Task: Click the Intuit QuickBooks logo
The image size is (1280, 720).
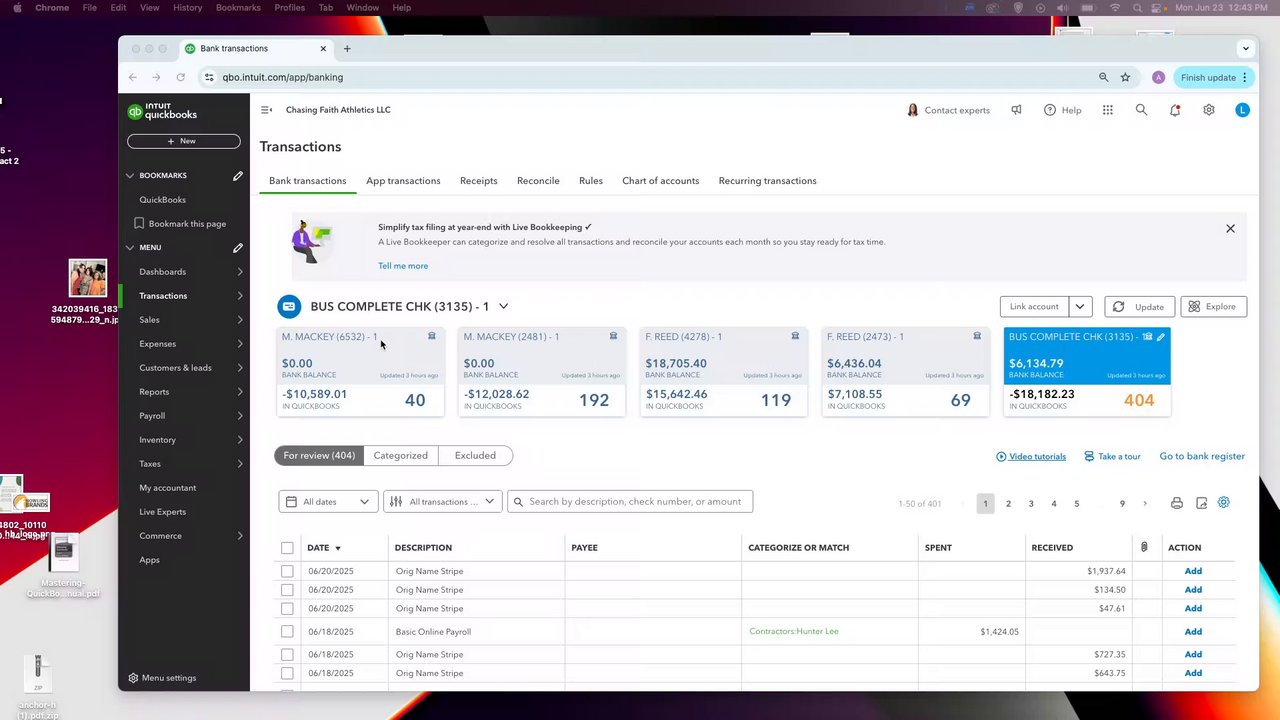Action: pos(162,112)
